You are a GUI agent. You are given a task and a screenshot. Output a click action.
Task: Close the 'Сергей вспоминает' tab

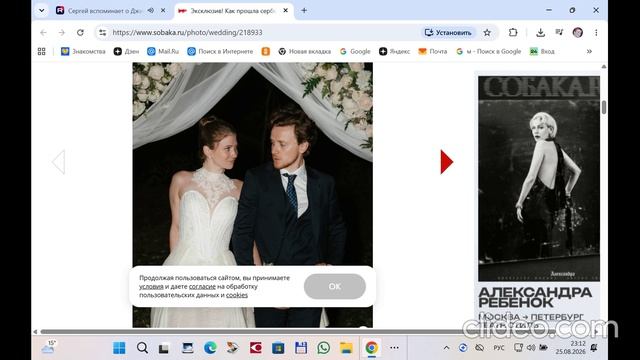(163, 11)
